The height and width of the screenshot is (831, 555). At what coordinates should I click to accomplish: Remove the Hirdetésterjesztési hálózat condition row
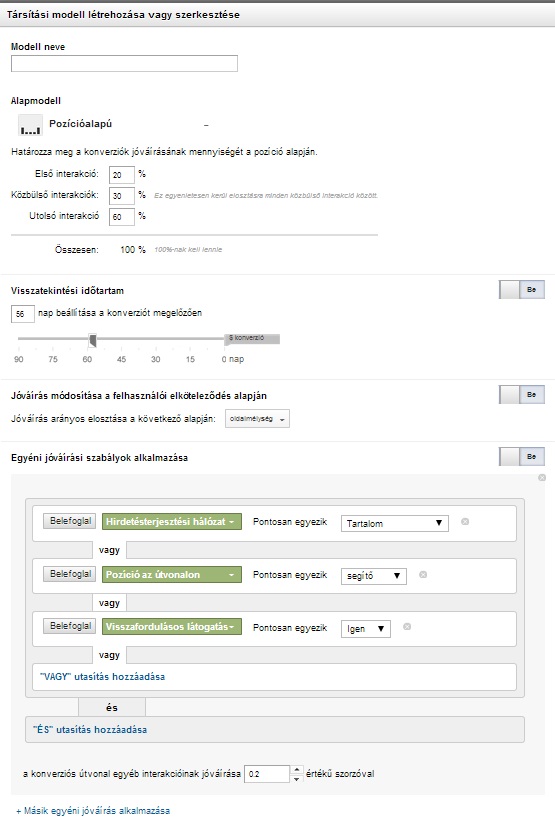[465, 522]
